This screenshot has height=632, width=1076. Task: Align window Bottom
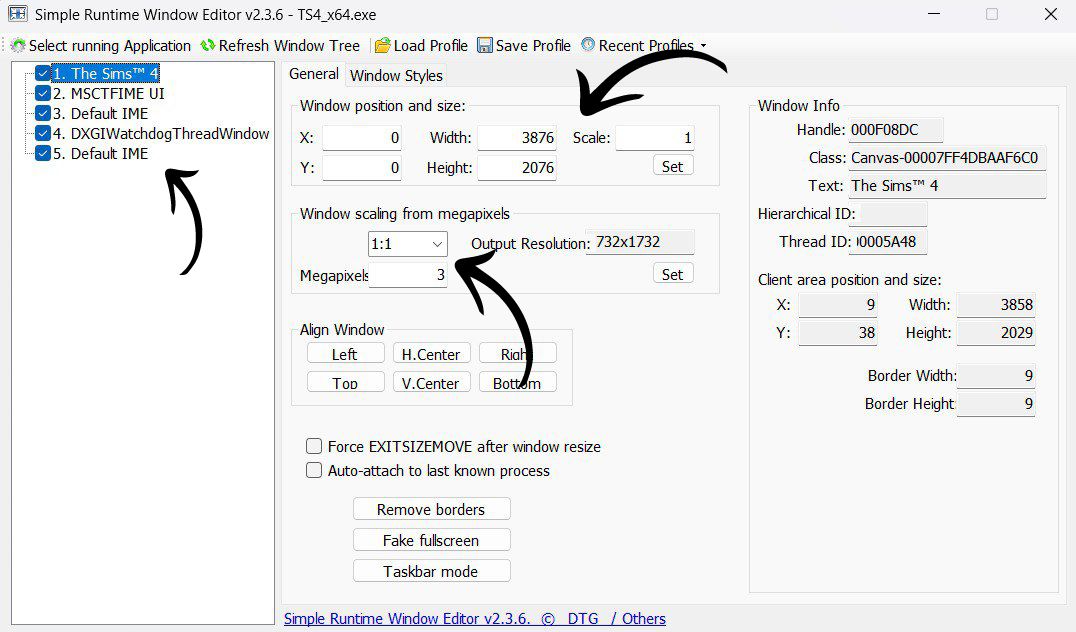click(x=517, y=383)
